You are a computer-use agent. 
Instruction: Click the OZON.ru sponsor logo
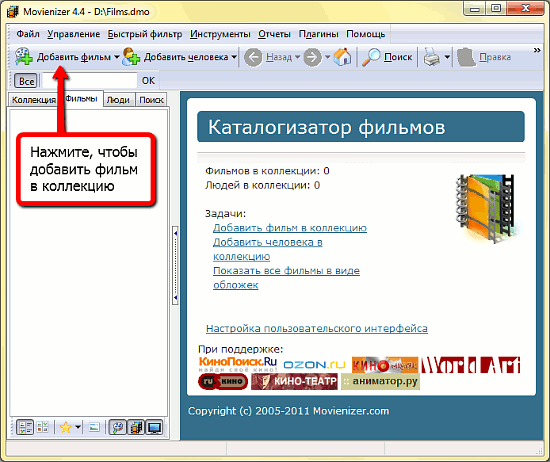click(314, 365)
